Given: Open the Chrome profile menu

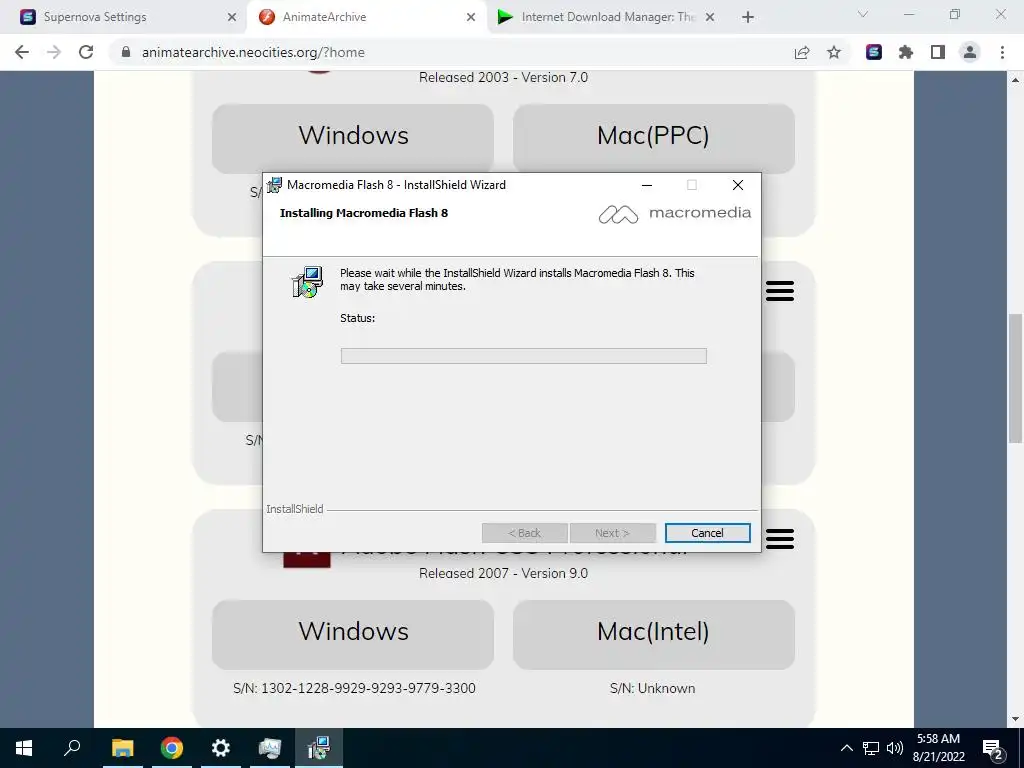Looking at the screenshot, I should pos(970,52).
